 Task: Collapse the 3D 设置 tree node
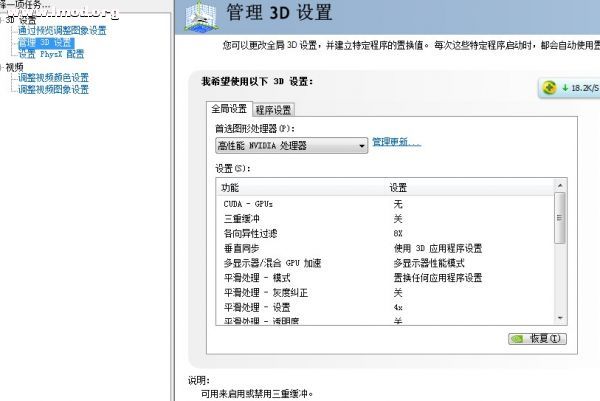[x=3, y=19]
